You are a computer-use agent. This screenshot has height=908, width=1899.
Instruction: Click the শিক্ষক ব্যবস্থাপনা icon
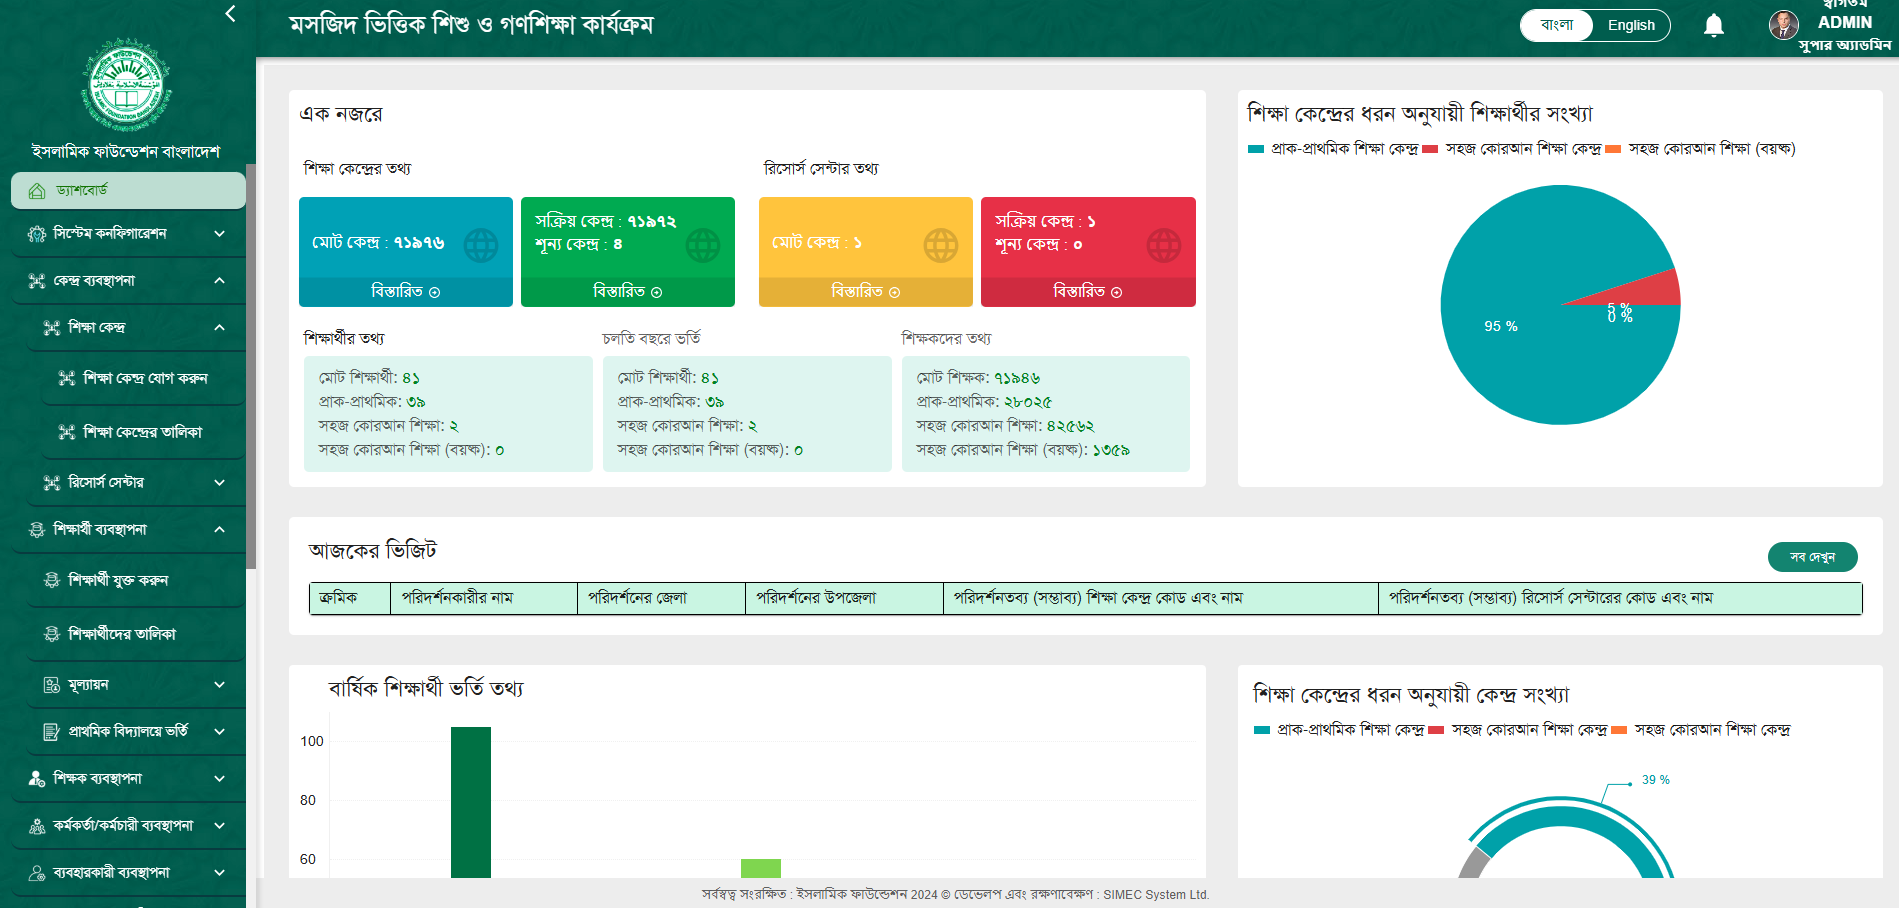point(37,778)
